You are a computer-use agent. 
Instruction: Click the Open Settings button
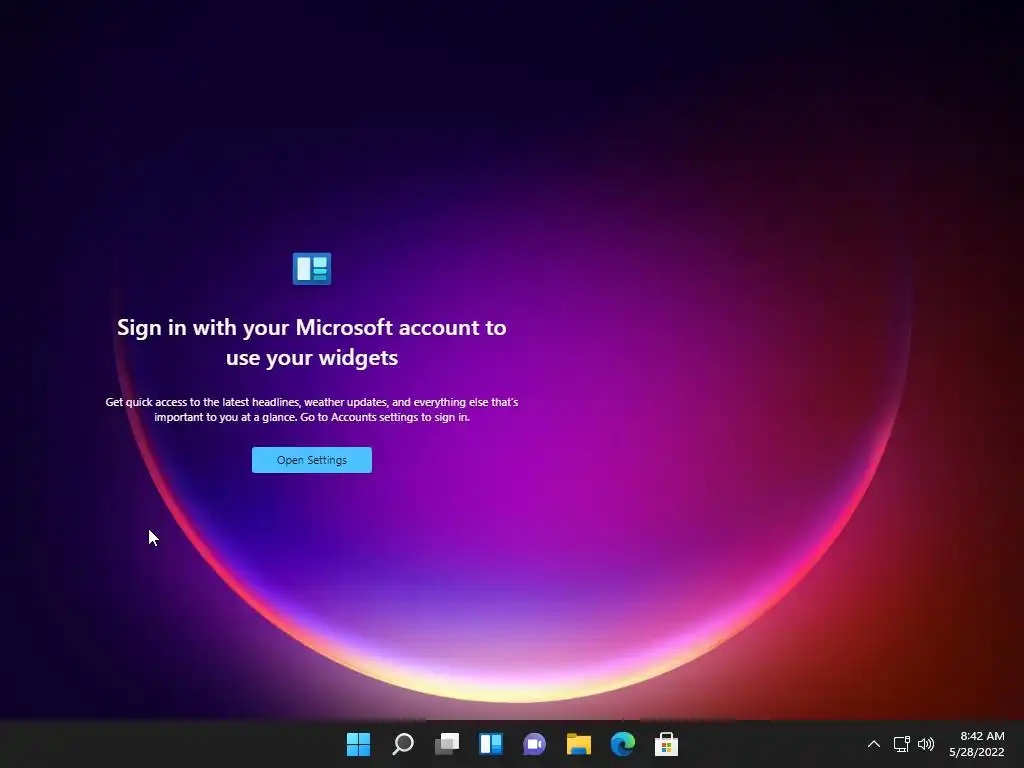(x=312, y=460)
